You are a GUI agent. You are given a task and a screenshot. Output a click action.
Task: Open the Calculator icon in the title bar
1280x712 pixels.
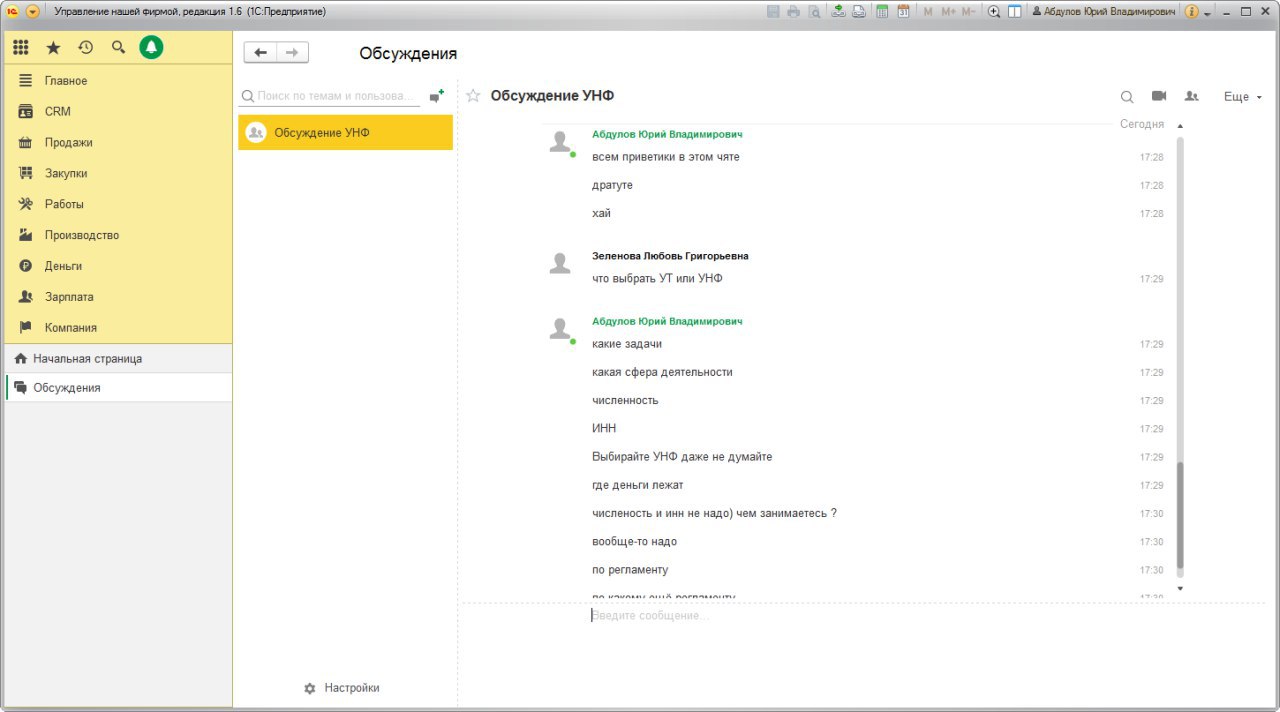(x=882, y=12)
